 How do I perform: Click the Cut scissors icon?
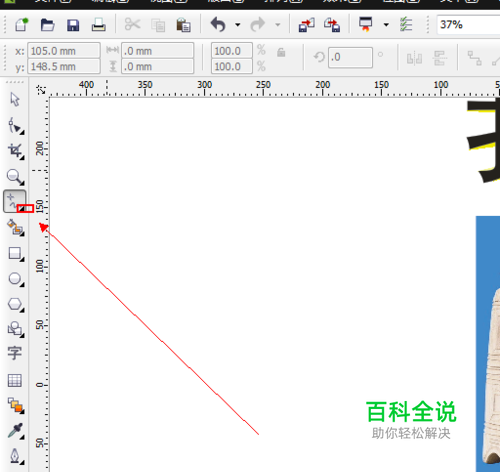[x=132, y=25]
